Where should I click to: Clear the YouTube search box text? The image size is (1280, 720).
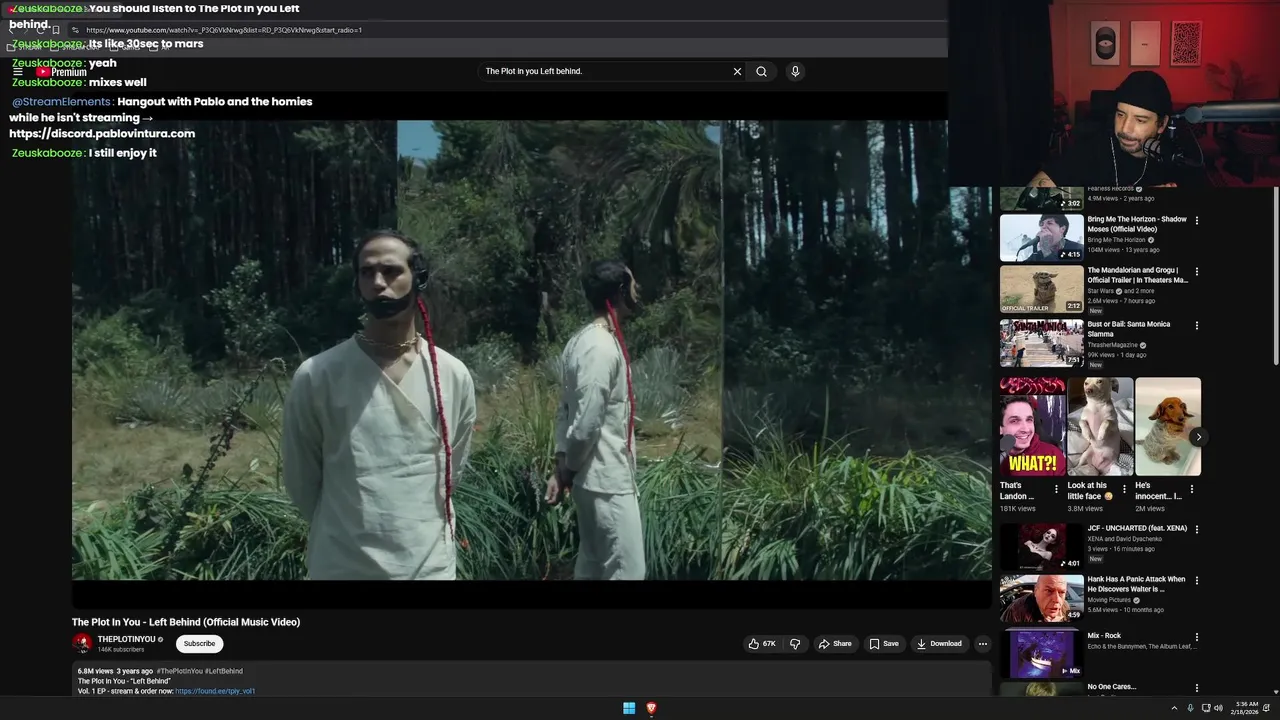[x=737, y=71]
